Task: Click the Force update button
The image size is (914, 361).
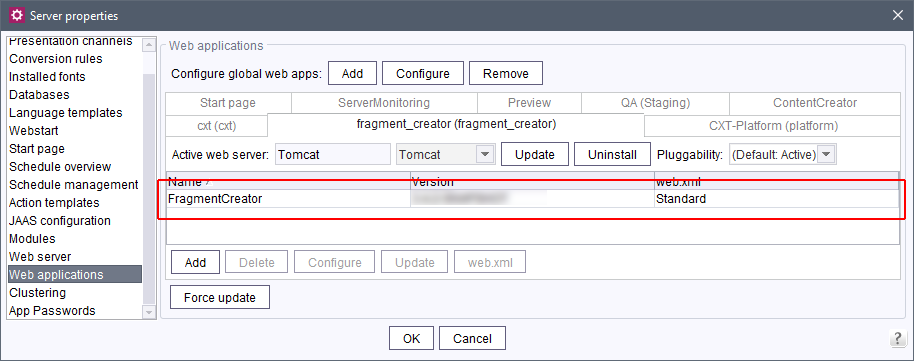Action: (220, 297)
